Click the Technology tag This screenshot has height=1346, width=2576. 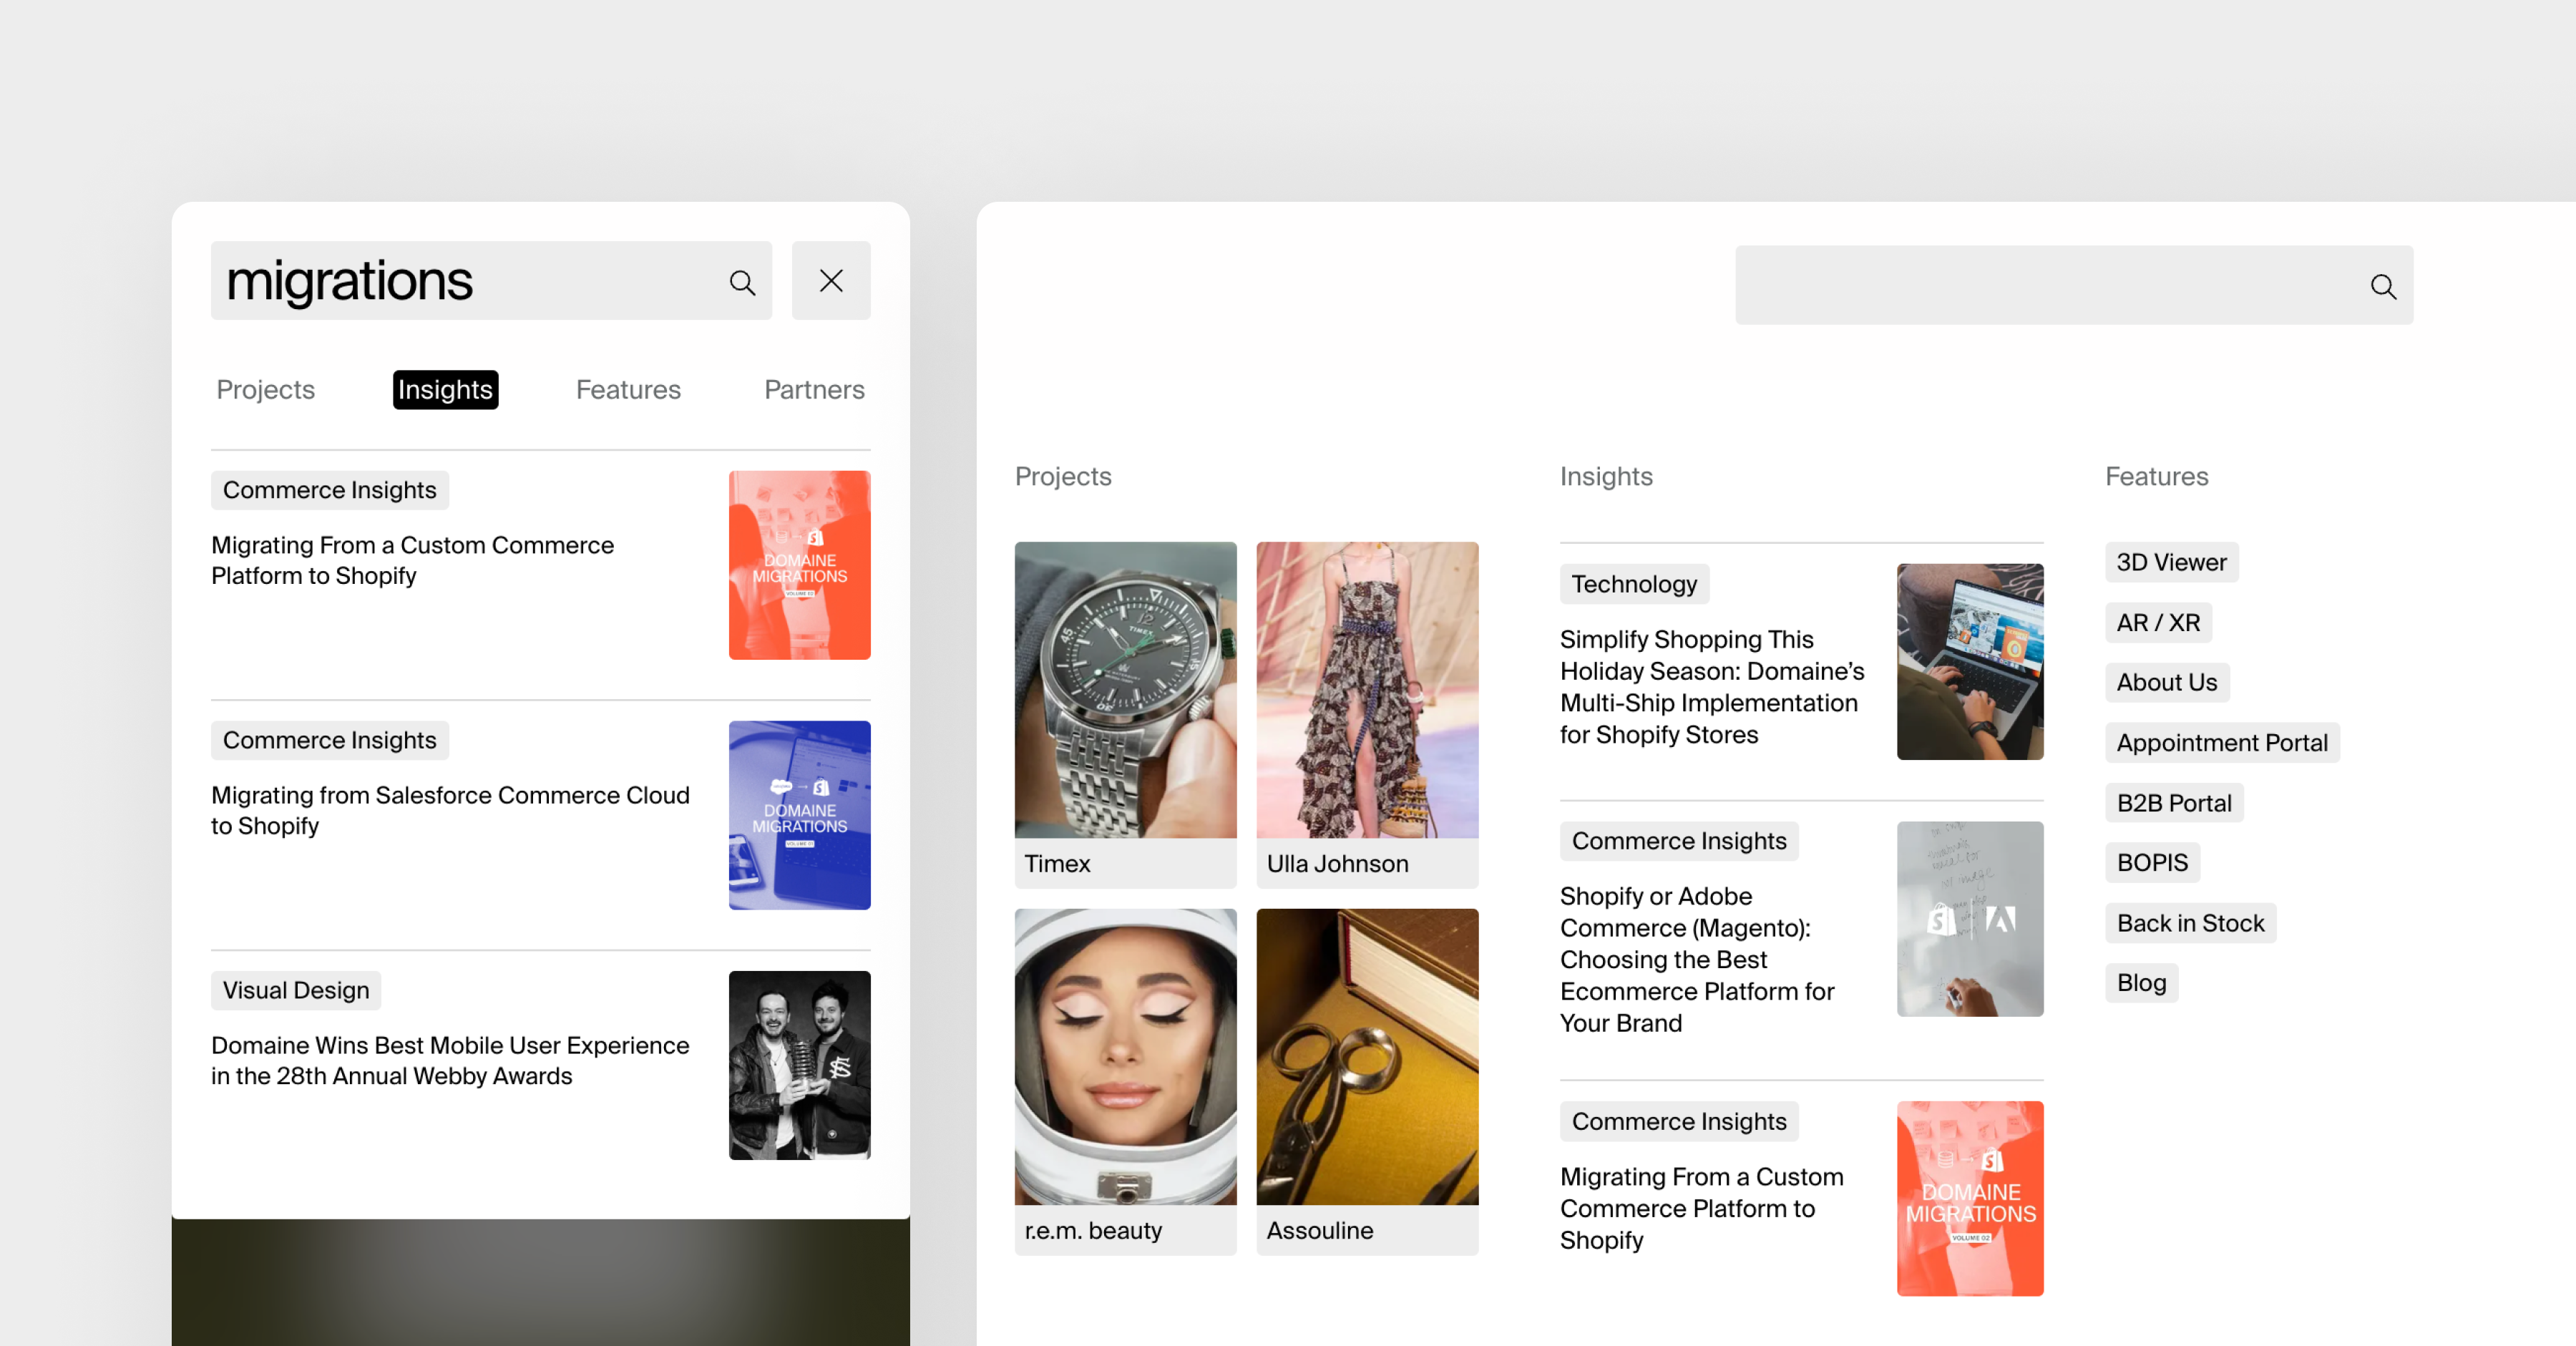(1634, 584)
